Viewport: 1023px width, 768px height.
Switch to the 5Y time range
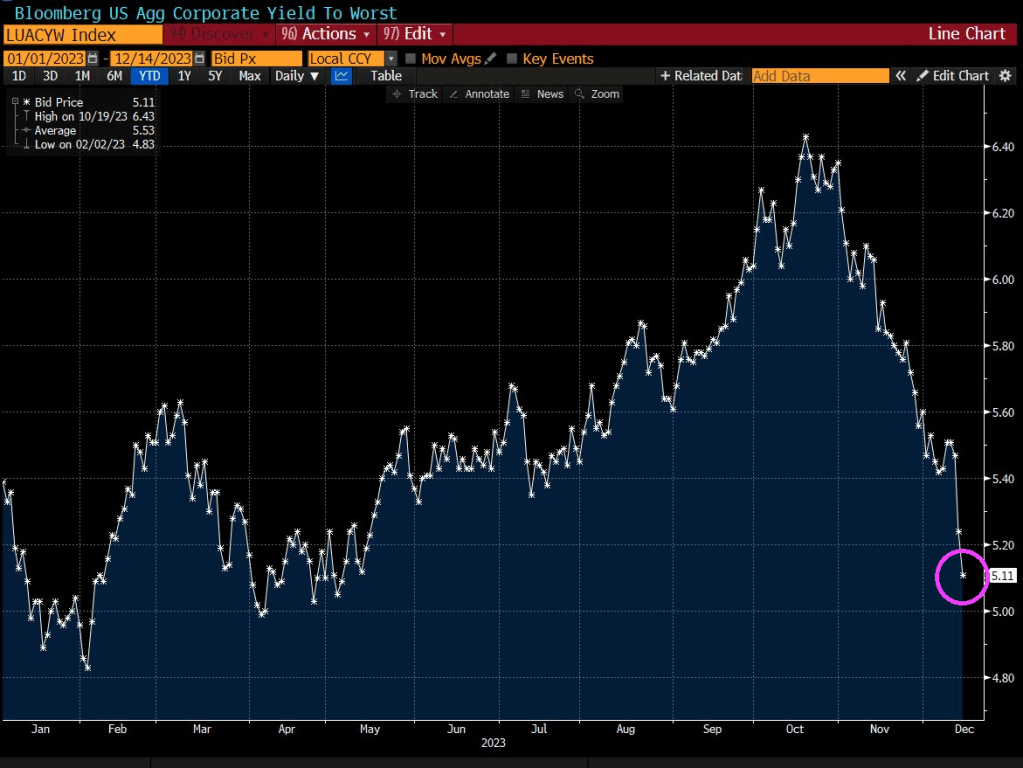tap(215, 76)
